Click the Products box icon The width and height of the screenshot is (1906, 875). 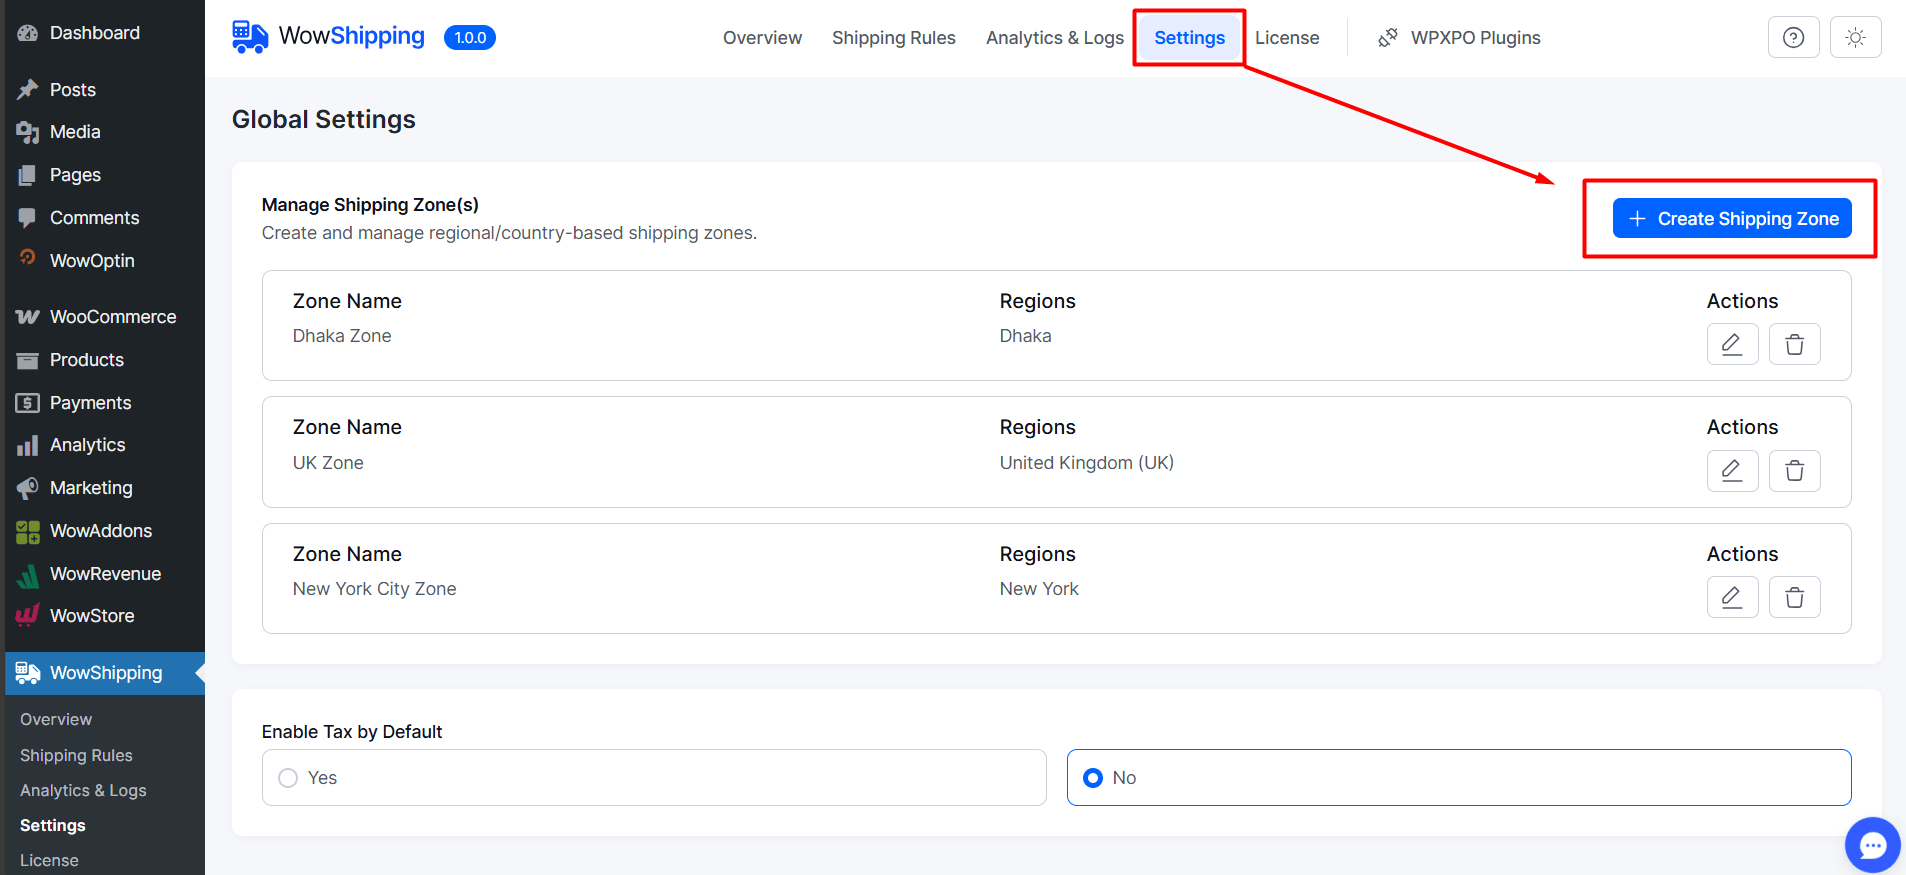click(28, 360)
